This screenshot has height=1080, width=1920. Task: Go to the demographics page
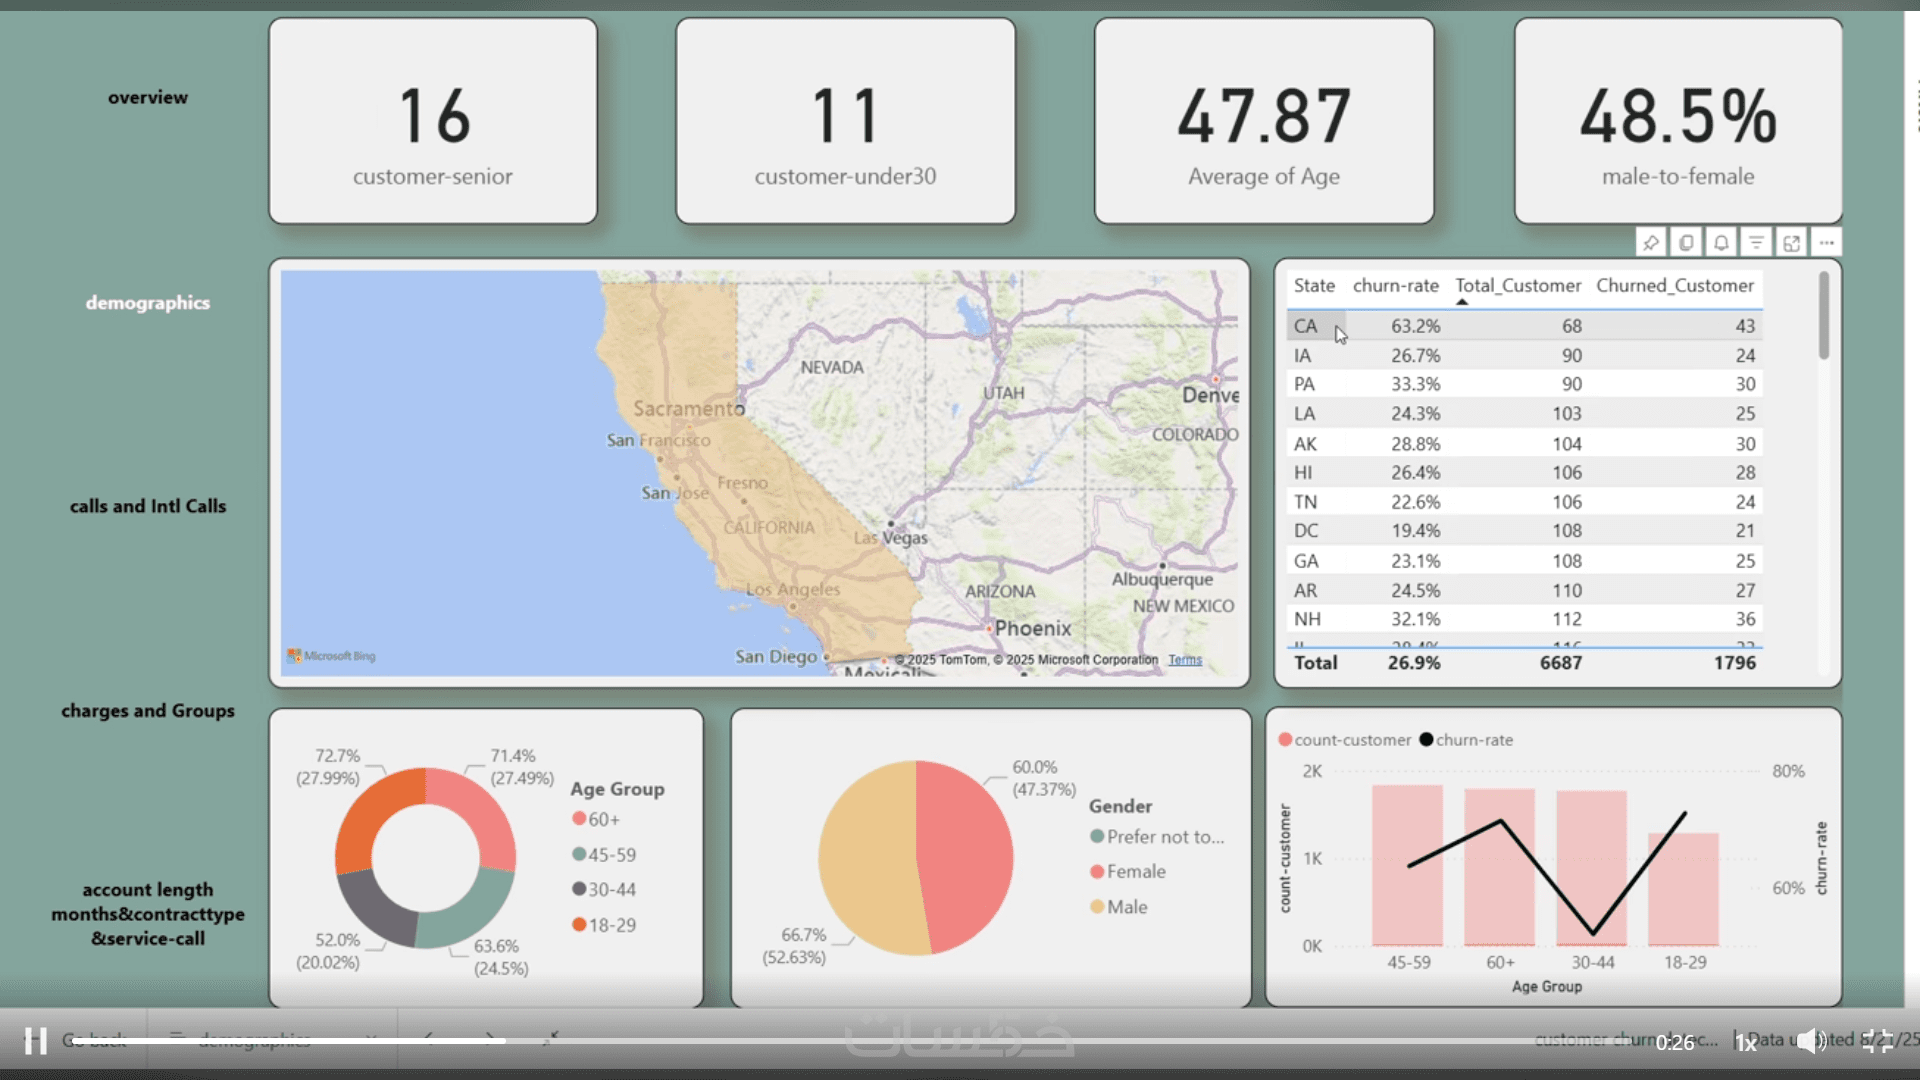pyautogui.click(x=148, y=303)
